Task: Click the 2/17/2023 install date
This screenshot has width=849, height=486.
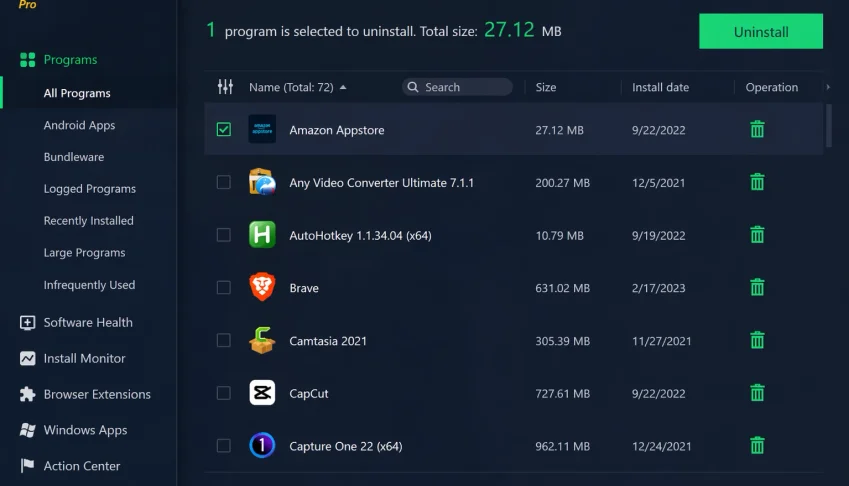Action: (658, 288)
